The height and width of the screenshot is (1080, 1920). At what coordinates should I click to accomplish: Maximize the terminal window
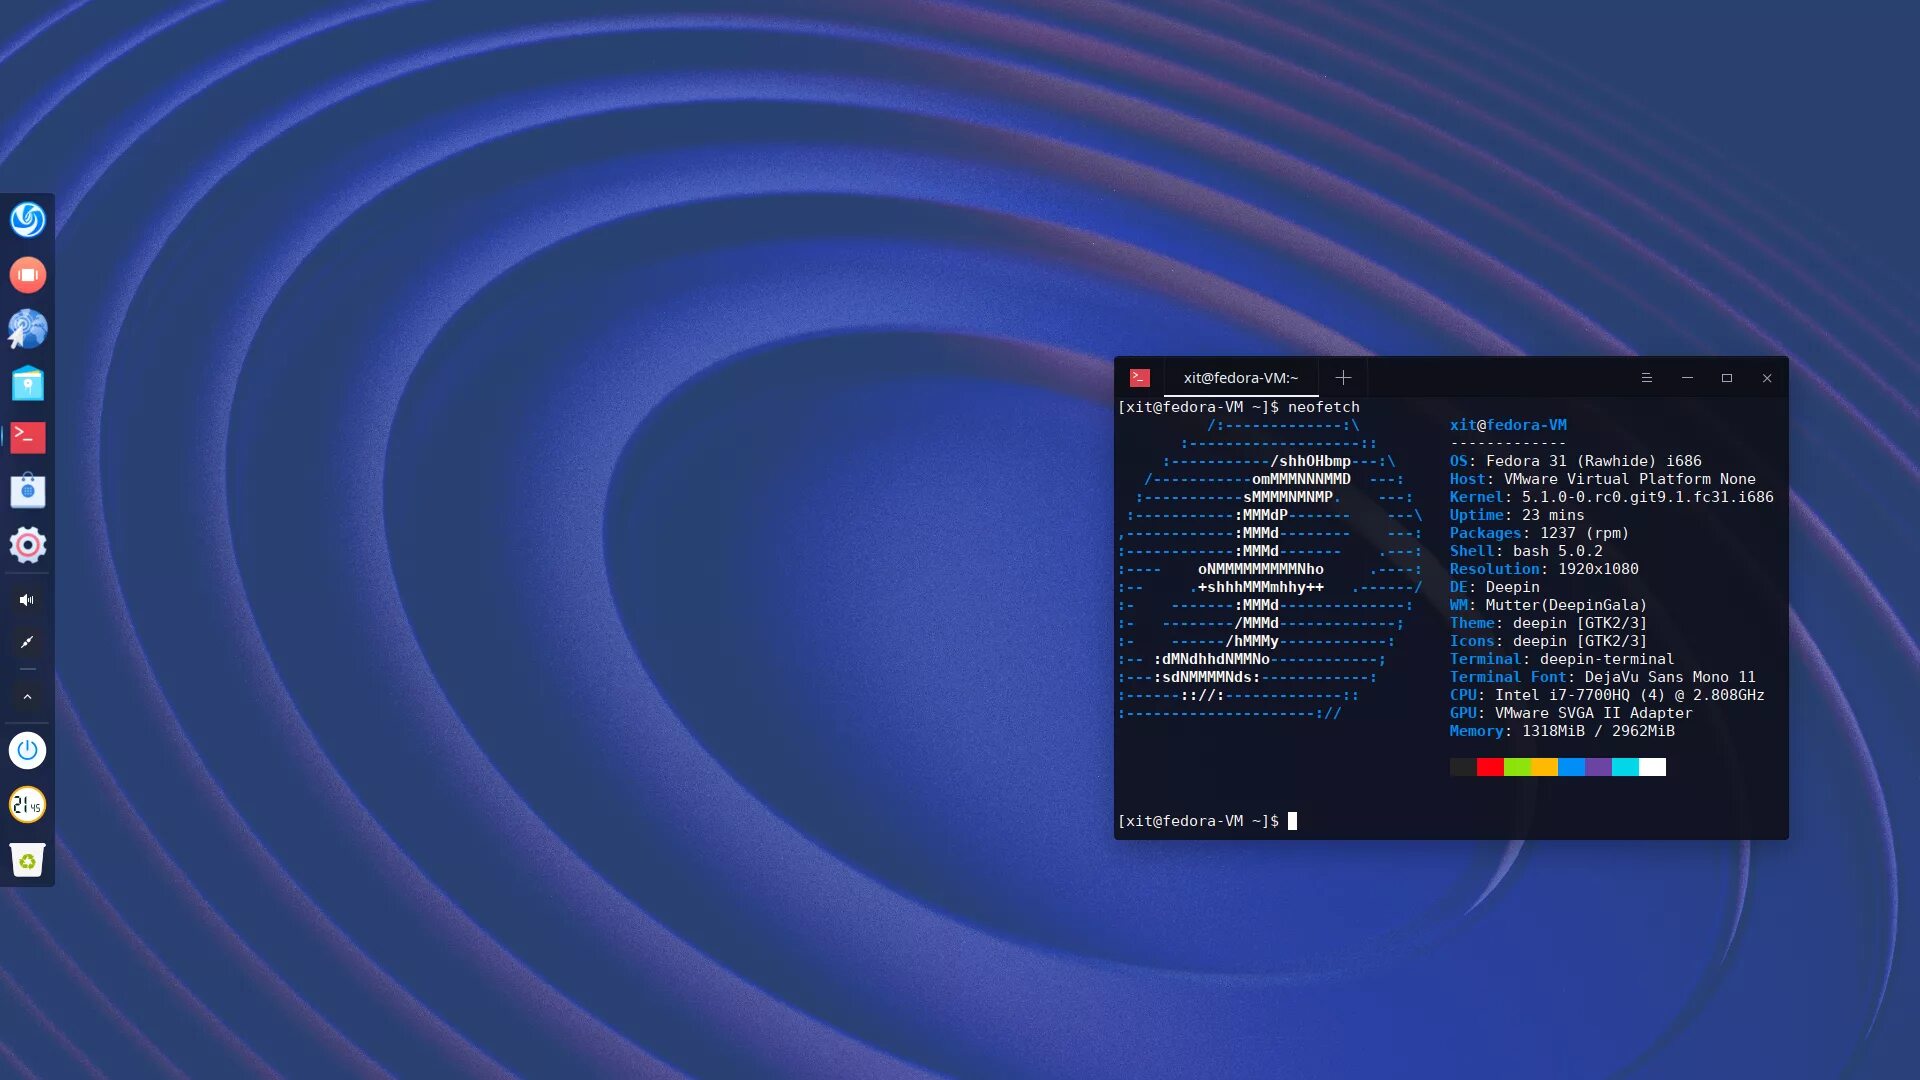[x=1727, y=378]
